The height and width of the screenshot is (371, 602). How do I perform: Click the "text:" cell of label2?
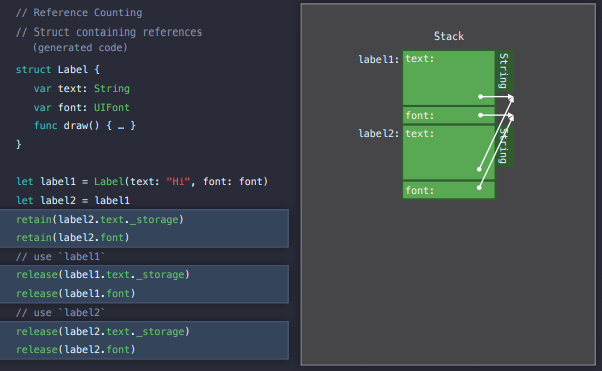449,152
